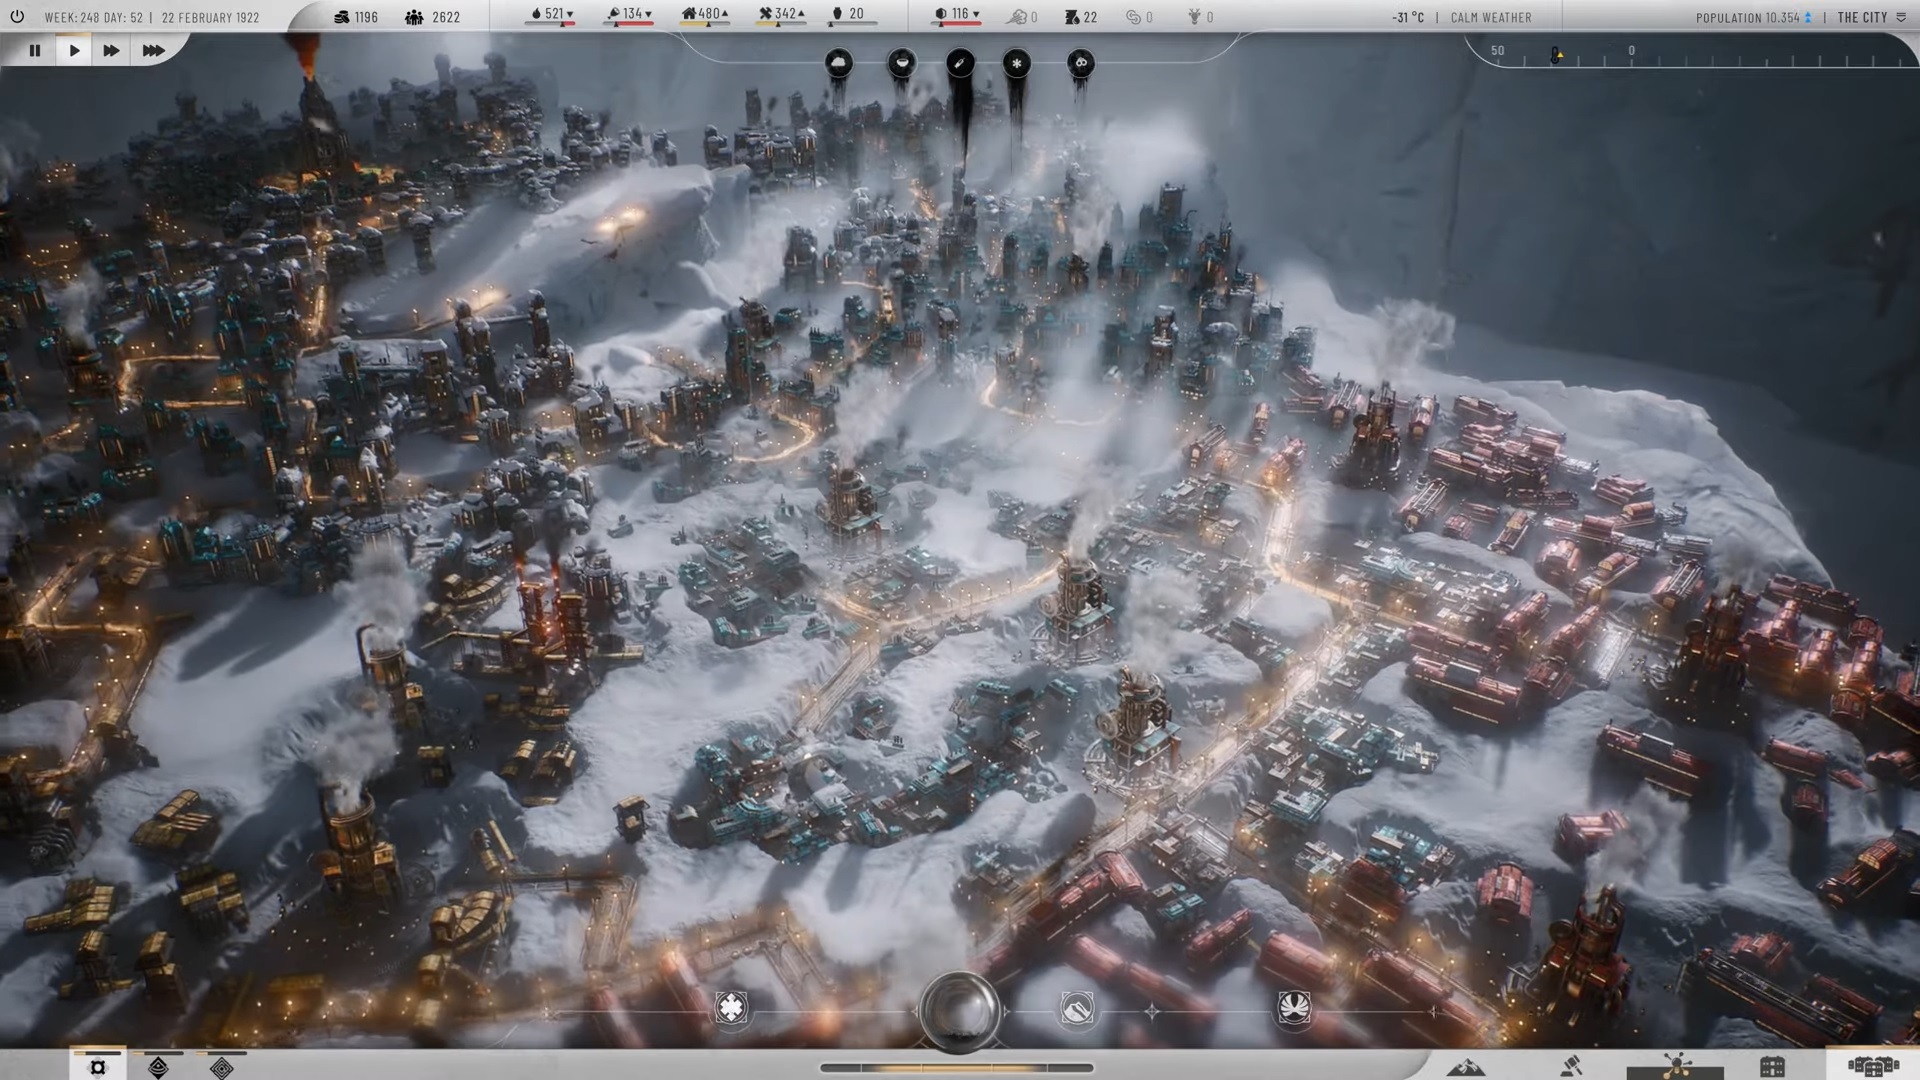Open the cold problem icon

(839, 64)
